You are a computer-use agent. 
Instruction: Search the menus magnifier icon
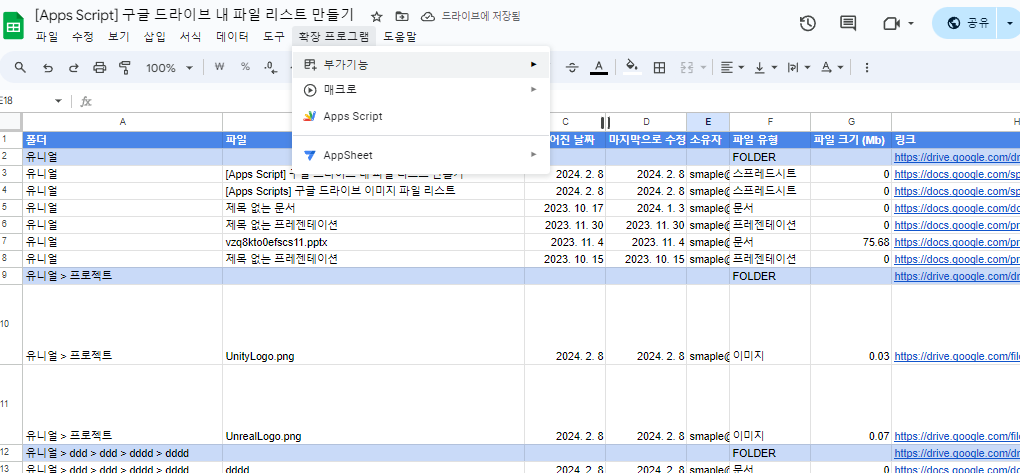pyautogui.click(x=20, y=68)
